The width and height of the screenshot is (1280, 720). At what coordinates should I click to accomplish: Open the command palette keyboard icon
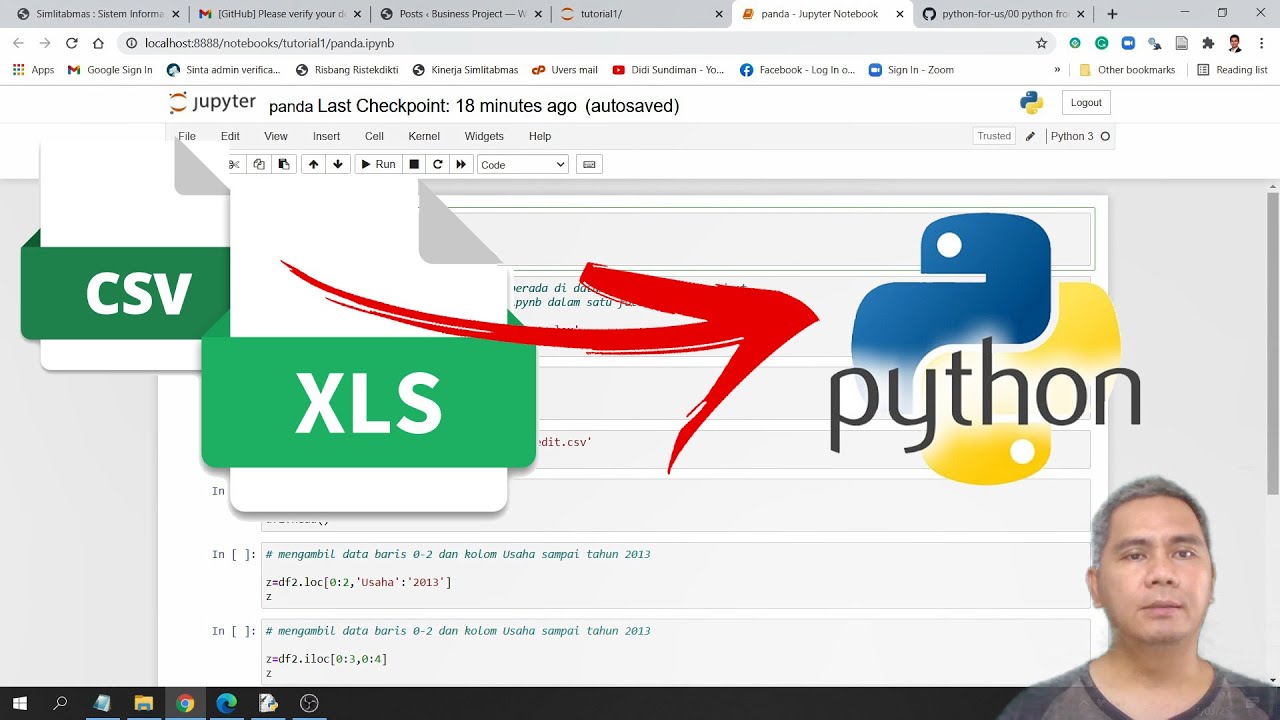[589, 164]
